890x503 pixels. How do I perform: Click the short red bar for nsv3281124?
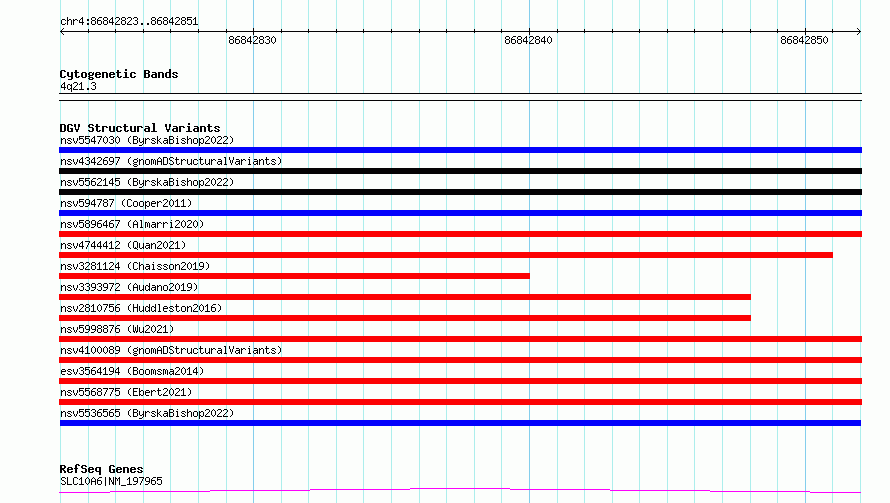coord(295,276)
